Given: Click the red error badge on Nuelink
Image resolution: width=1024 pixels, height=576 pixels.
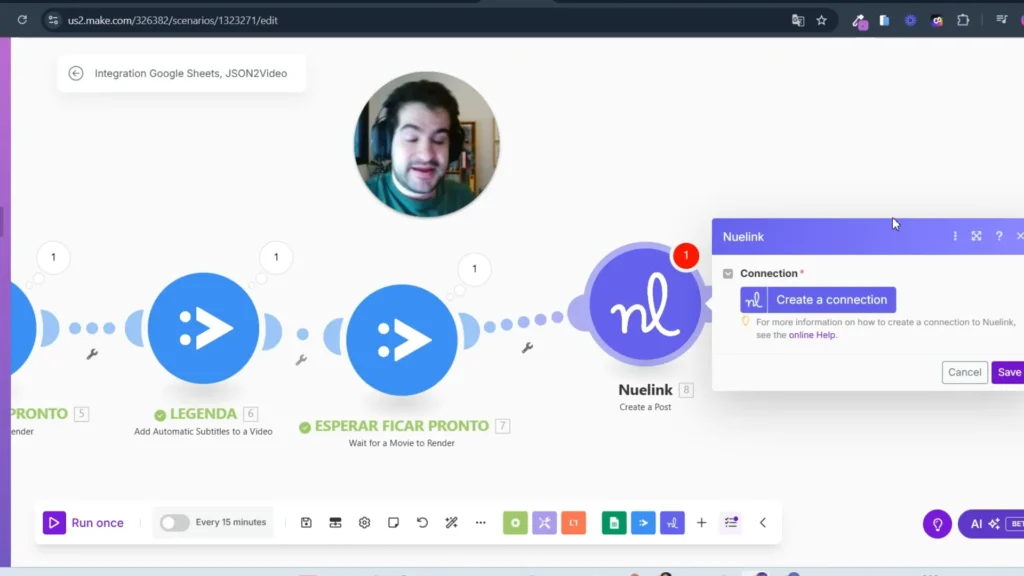Looking at the screenshot, I should click(x=686, y=255).
